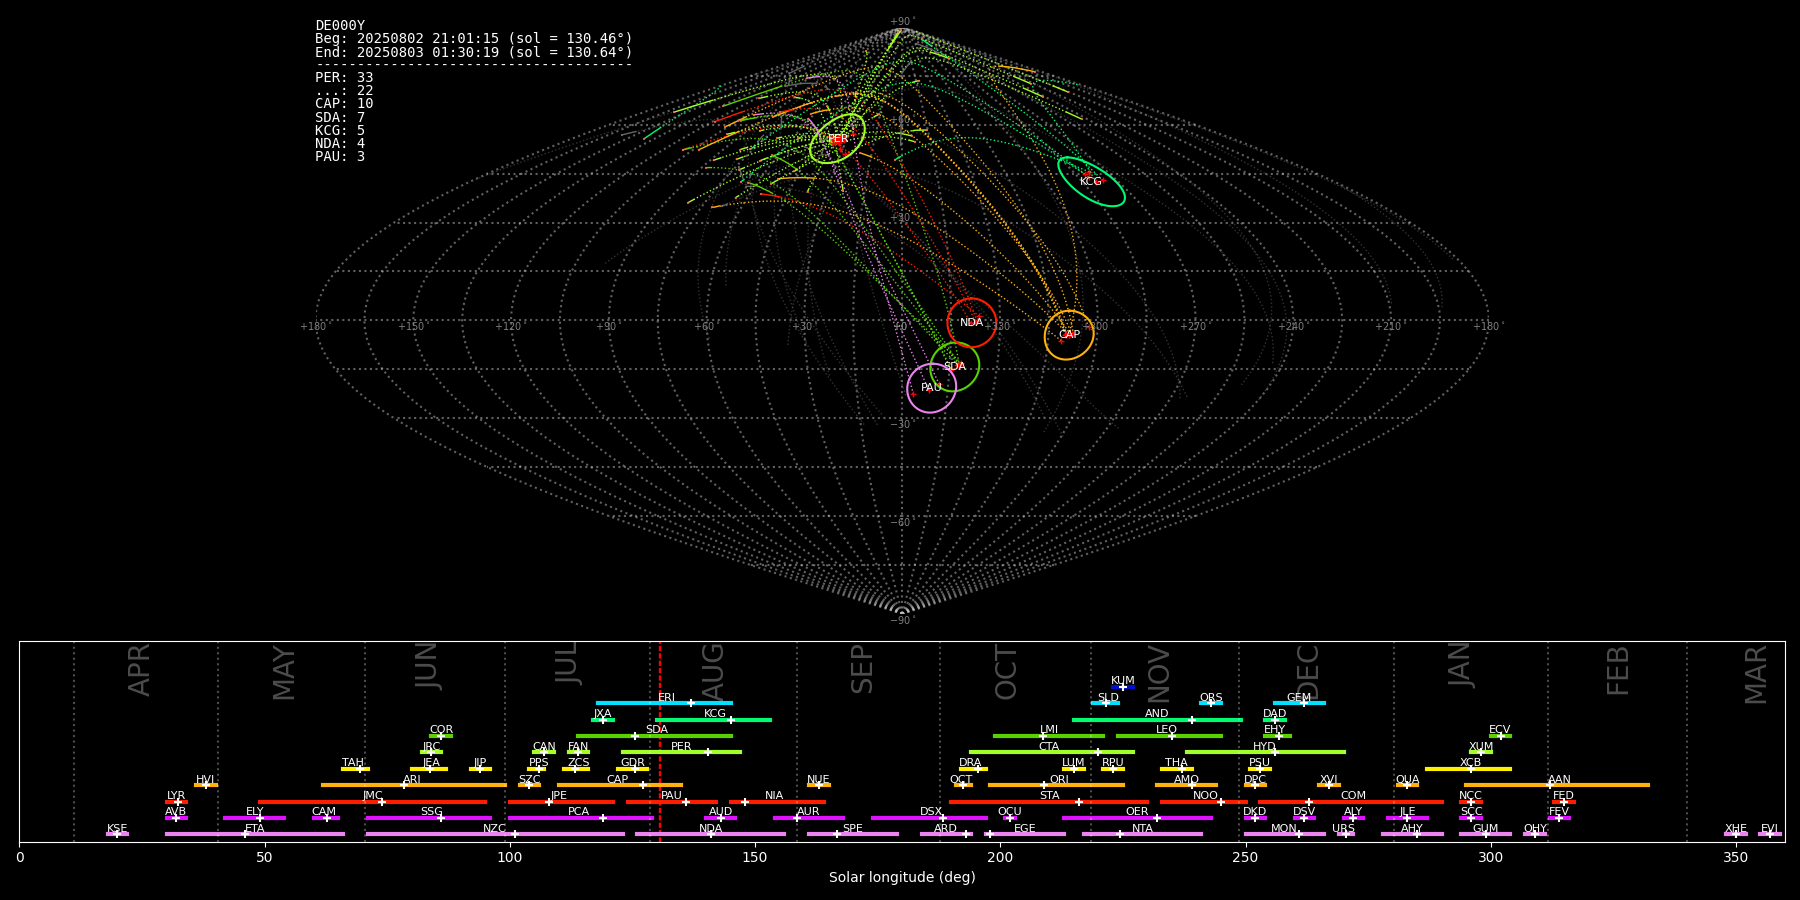The width and height of the screenshot is (1800, 900).
Task: Click the PER activity bar in timeline
Action: coord(681,752)
